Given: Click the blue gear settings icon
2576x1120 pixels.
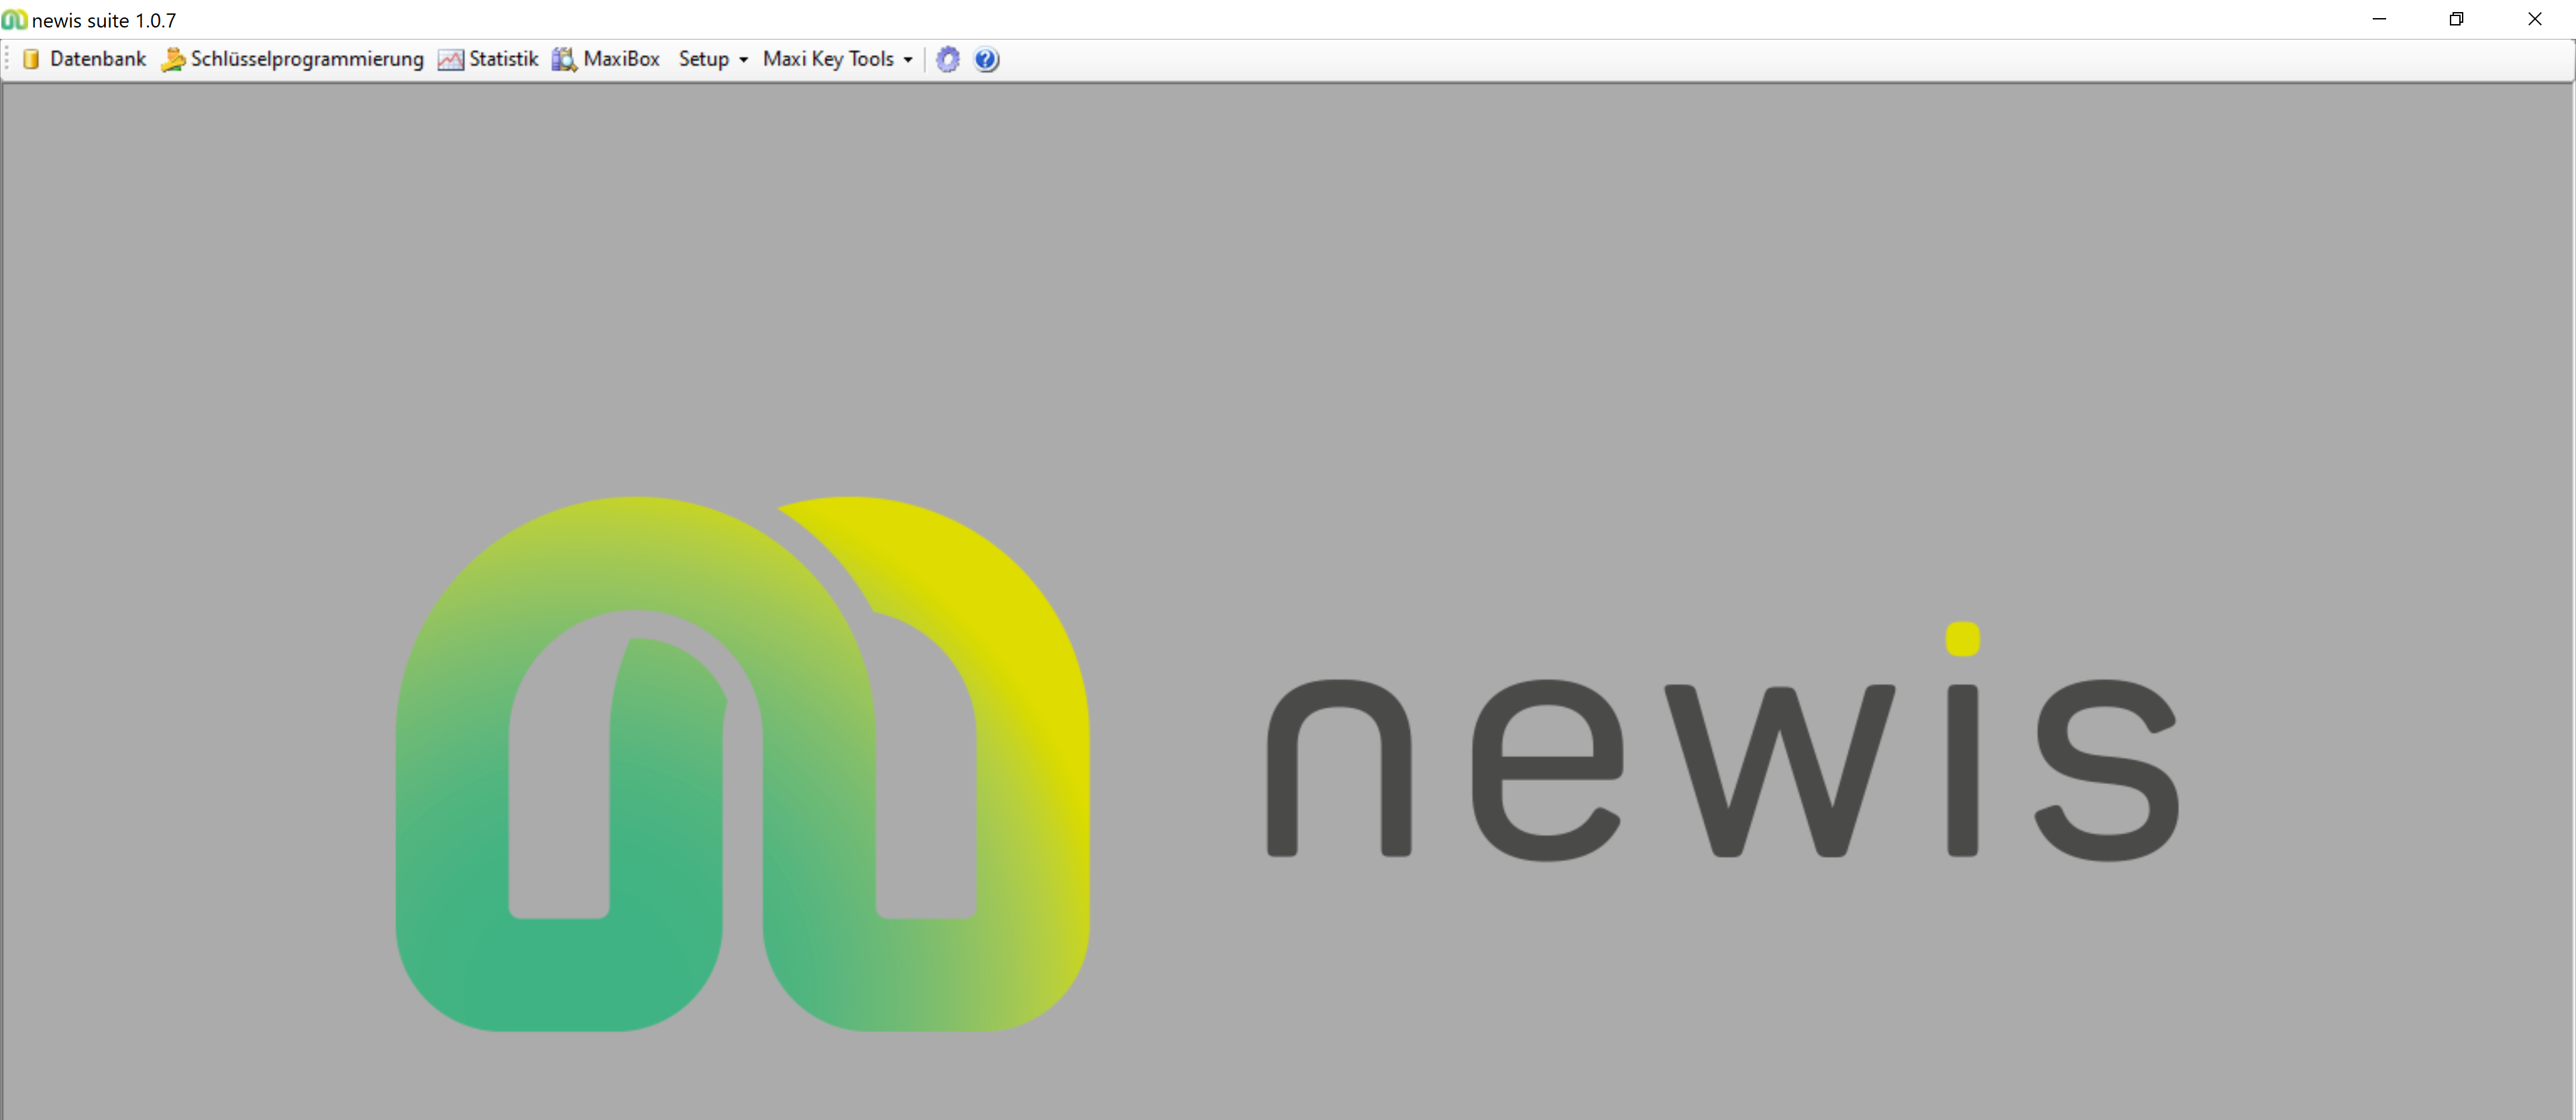Looking at the screenshot, I should coord(948,60).
